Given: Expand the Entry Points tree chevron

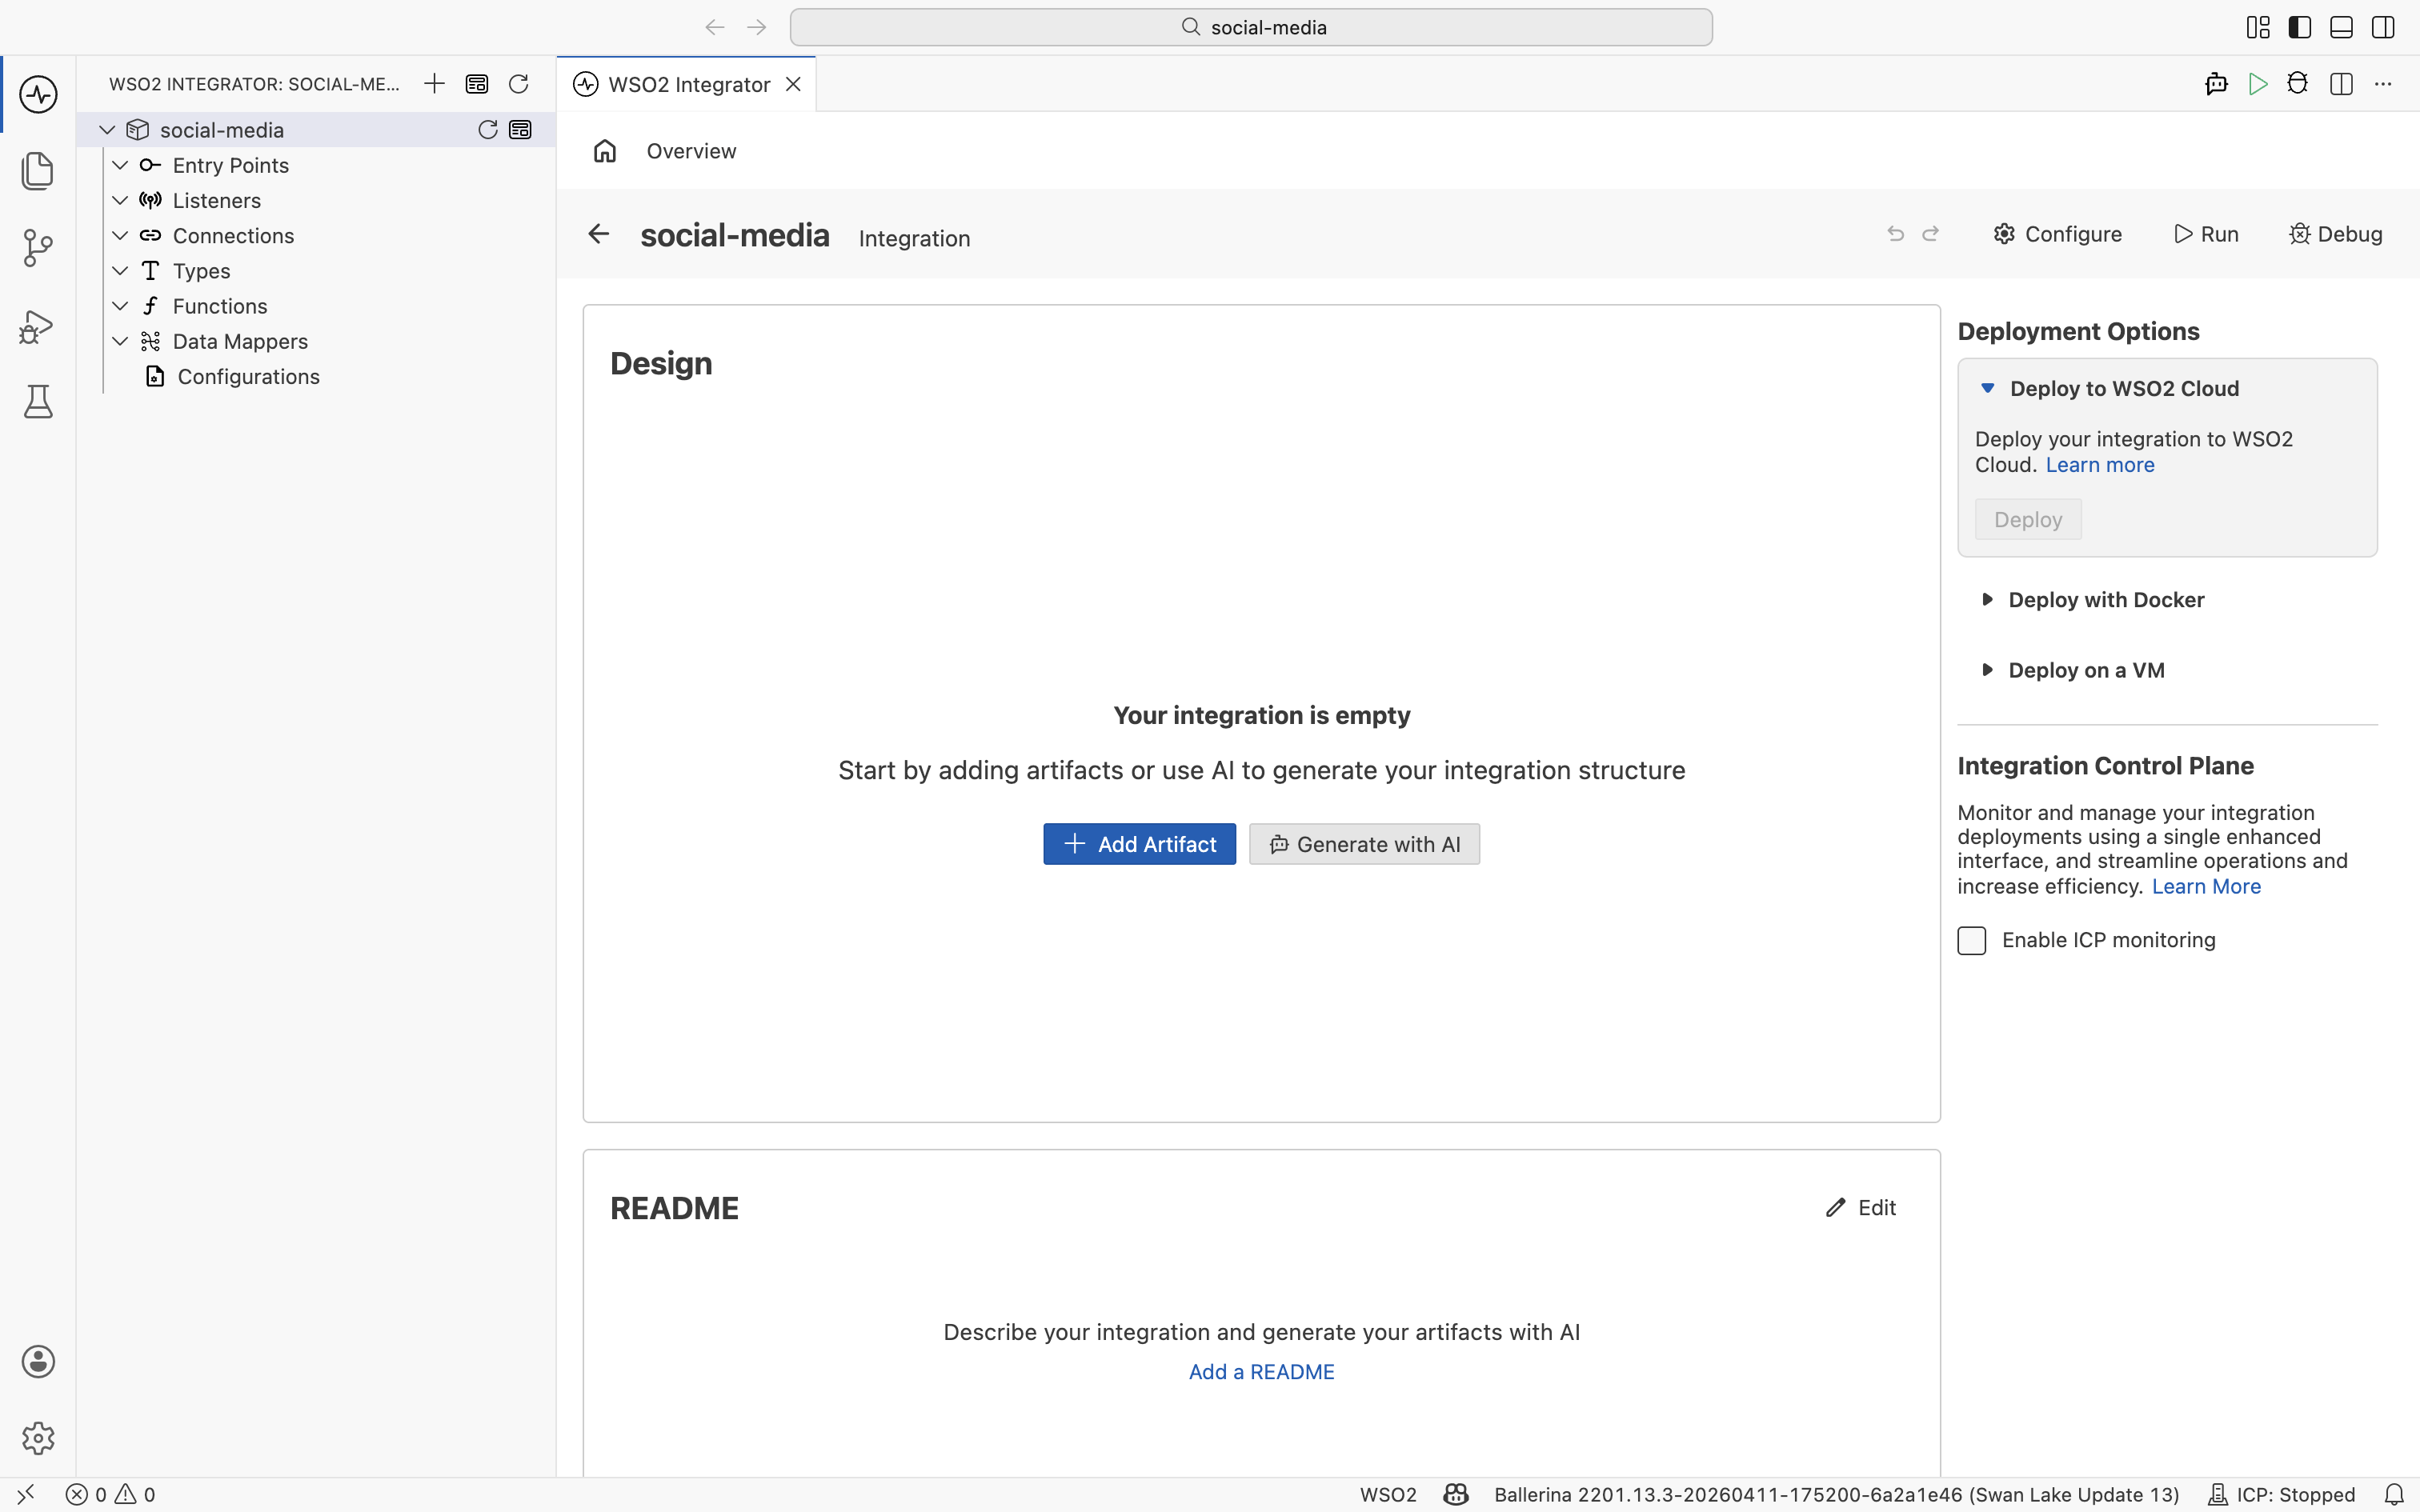Looking at the screenshot, I should 120,165.
